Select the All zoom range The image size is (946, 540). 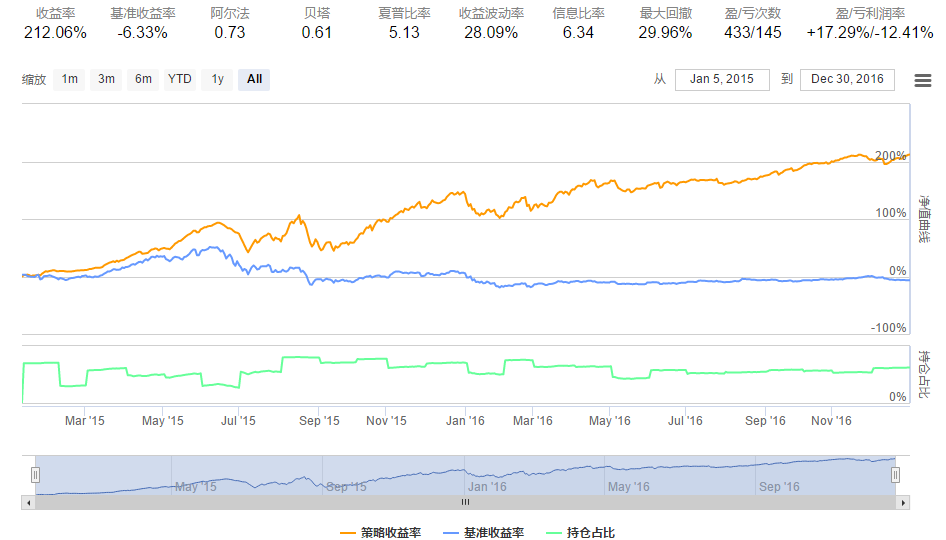[x=254, y=79]
